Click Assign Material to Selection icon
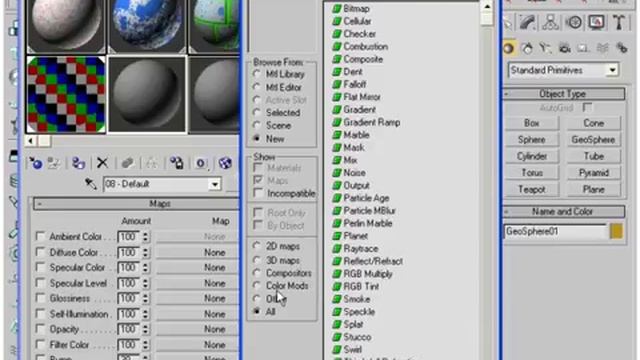Image resolution: width=640 pixels, height=360 pixels. pyautogui.click(x=78, y=163)
